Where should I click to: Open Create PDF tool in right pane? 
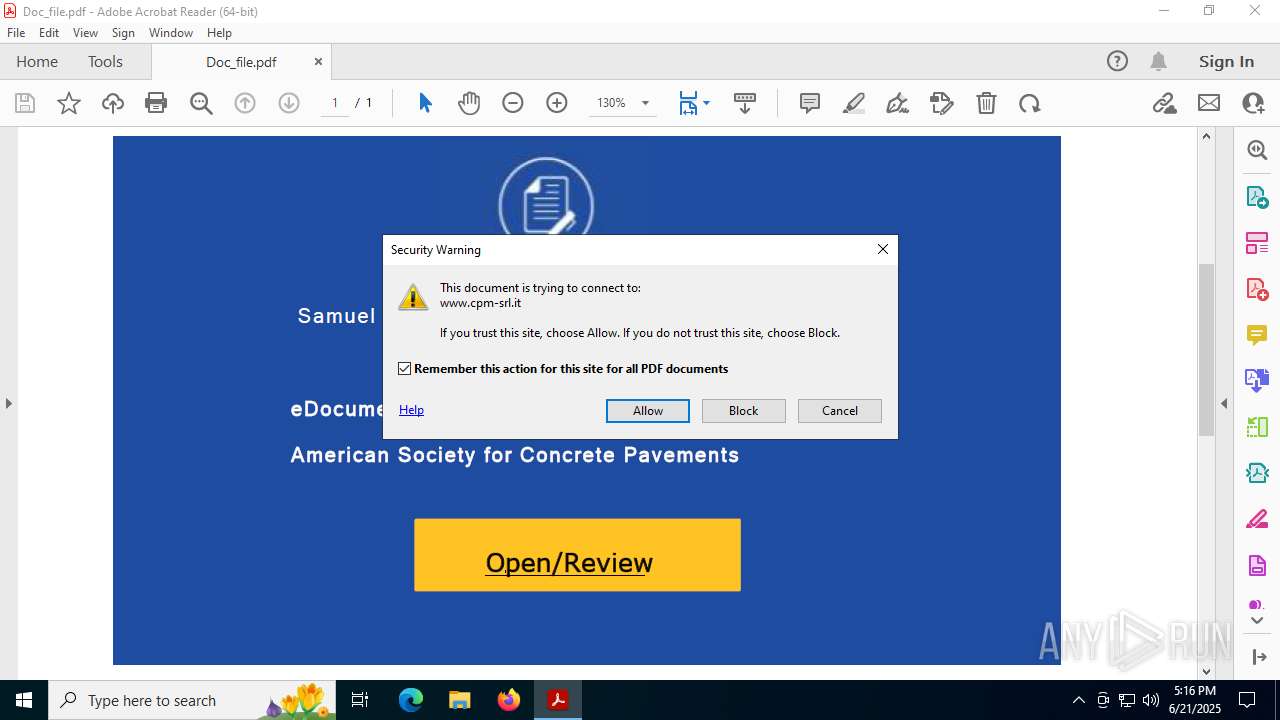click(1257, 289)
